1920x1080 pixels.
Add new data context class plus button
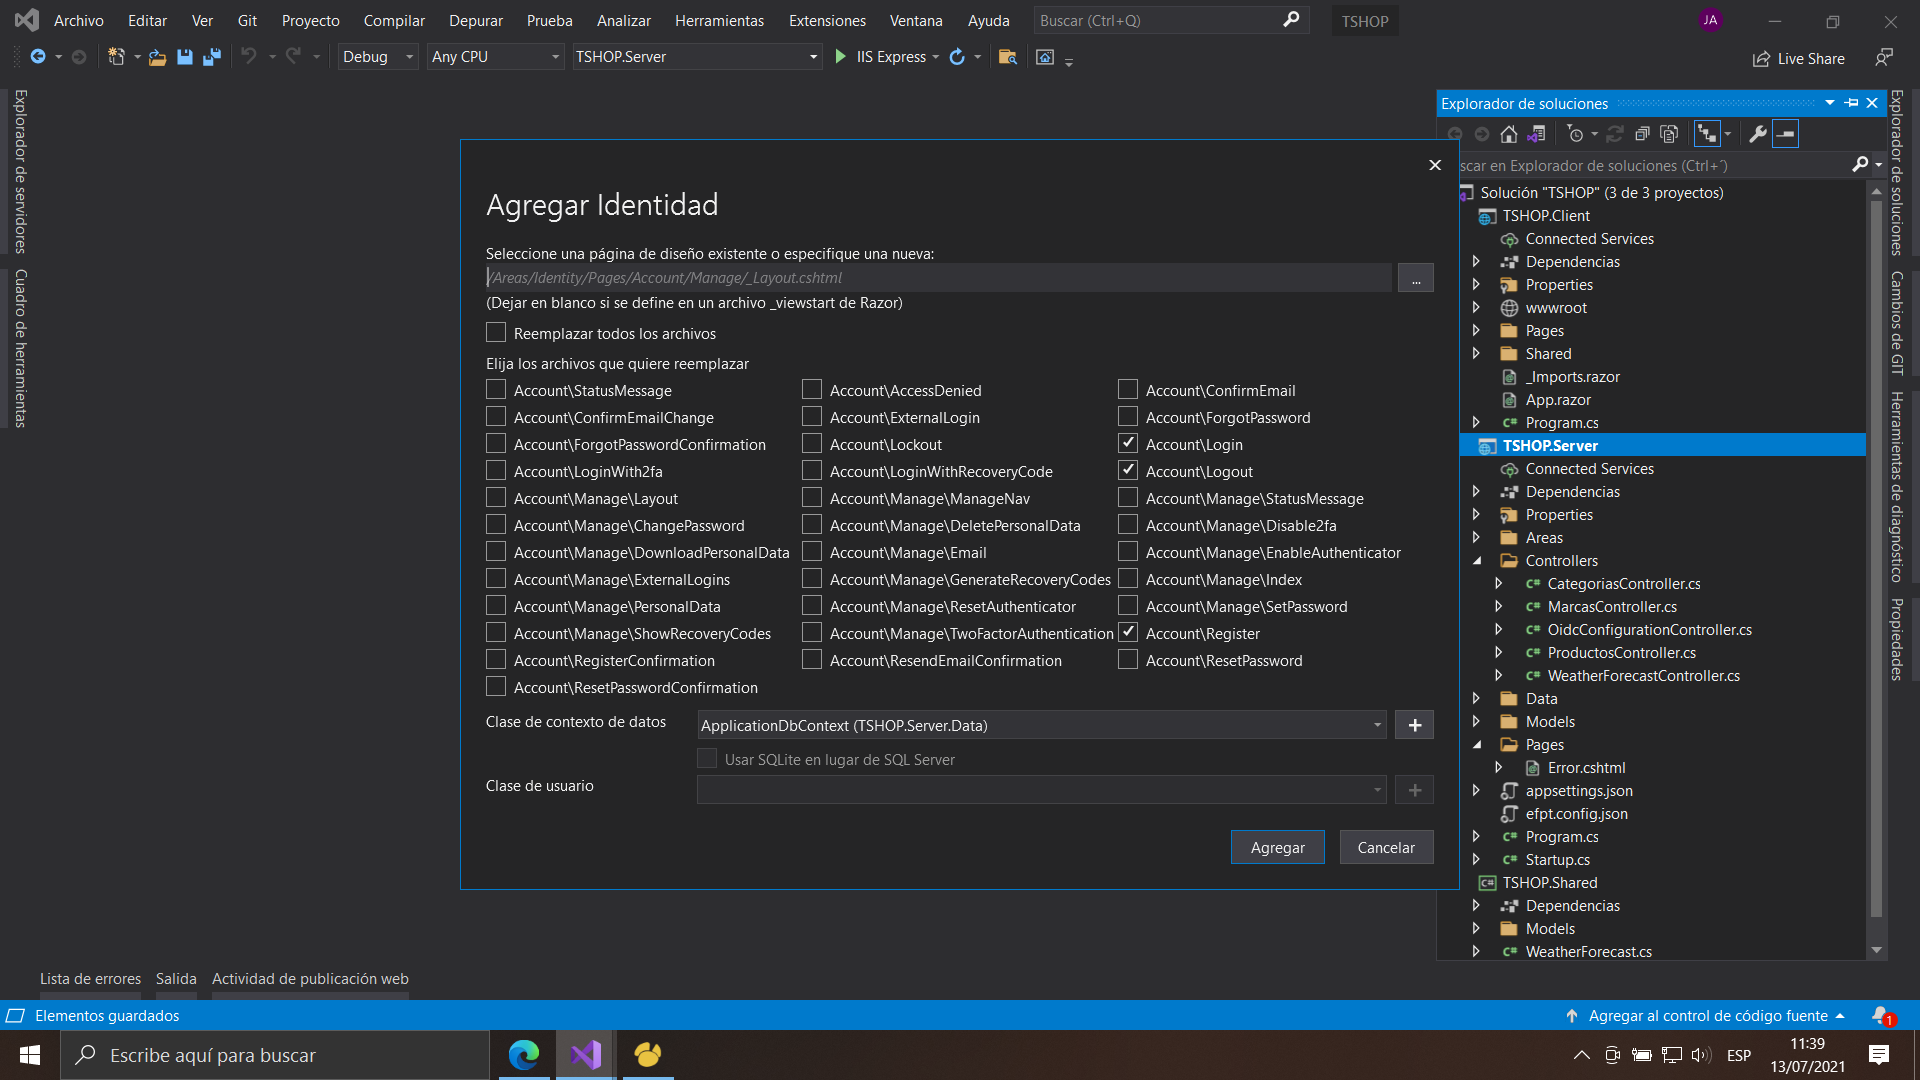(x=1415, y=725)
